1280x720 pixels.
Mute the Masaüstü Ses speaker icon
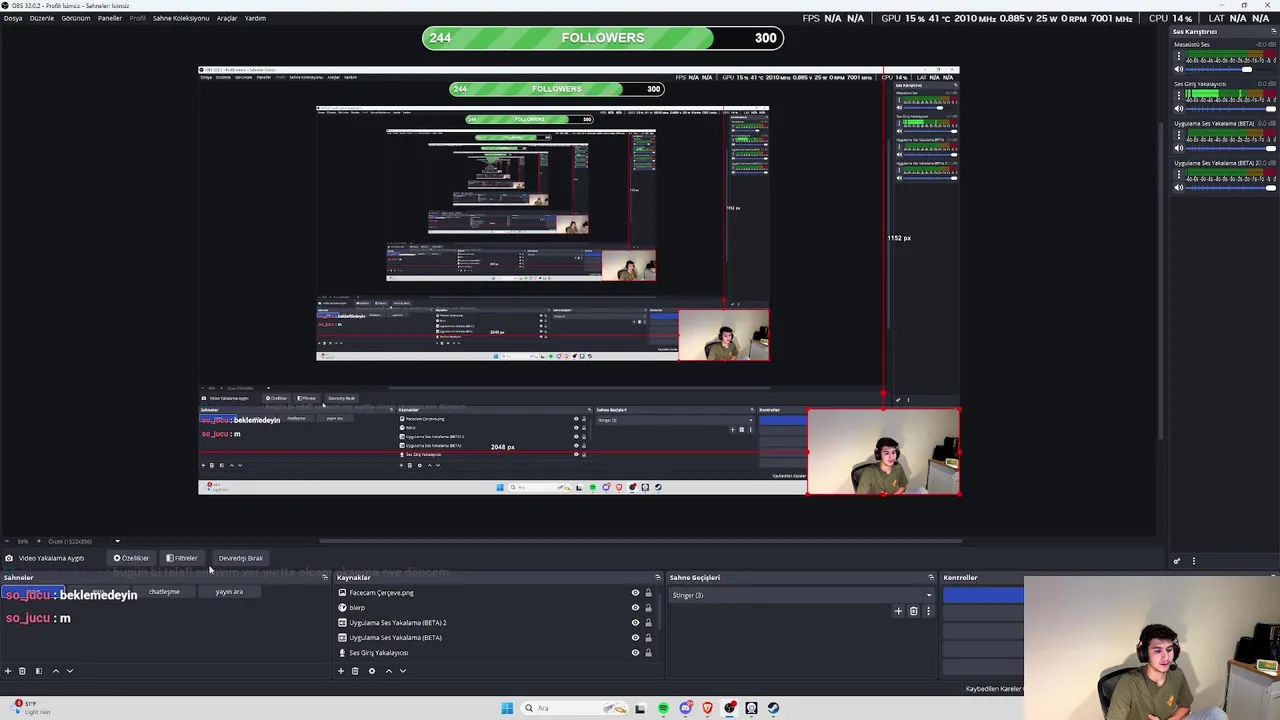point(1178,69)
